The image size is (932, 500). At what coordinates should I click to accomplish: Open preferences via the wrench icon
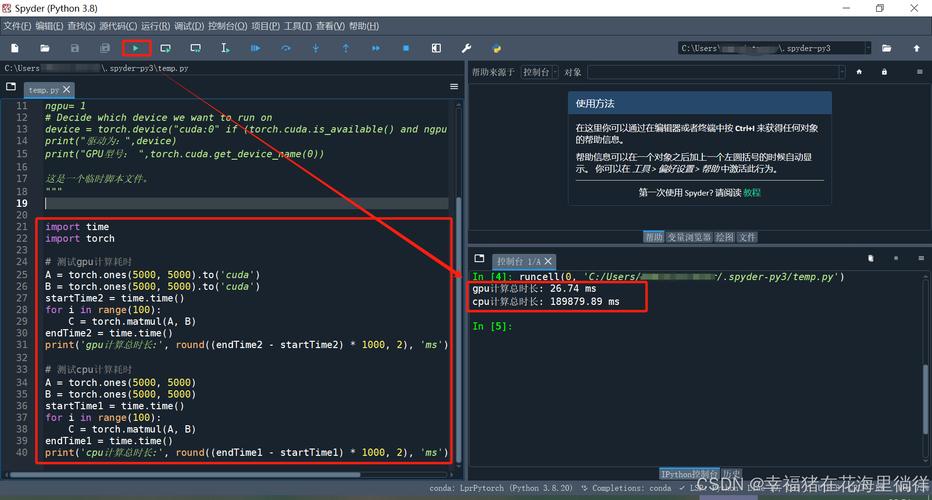(x=467, y=48)
